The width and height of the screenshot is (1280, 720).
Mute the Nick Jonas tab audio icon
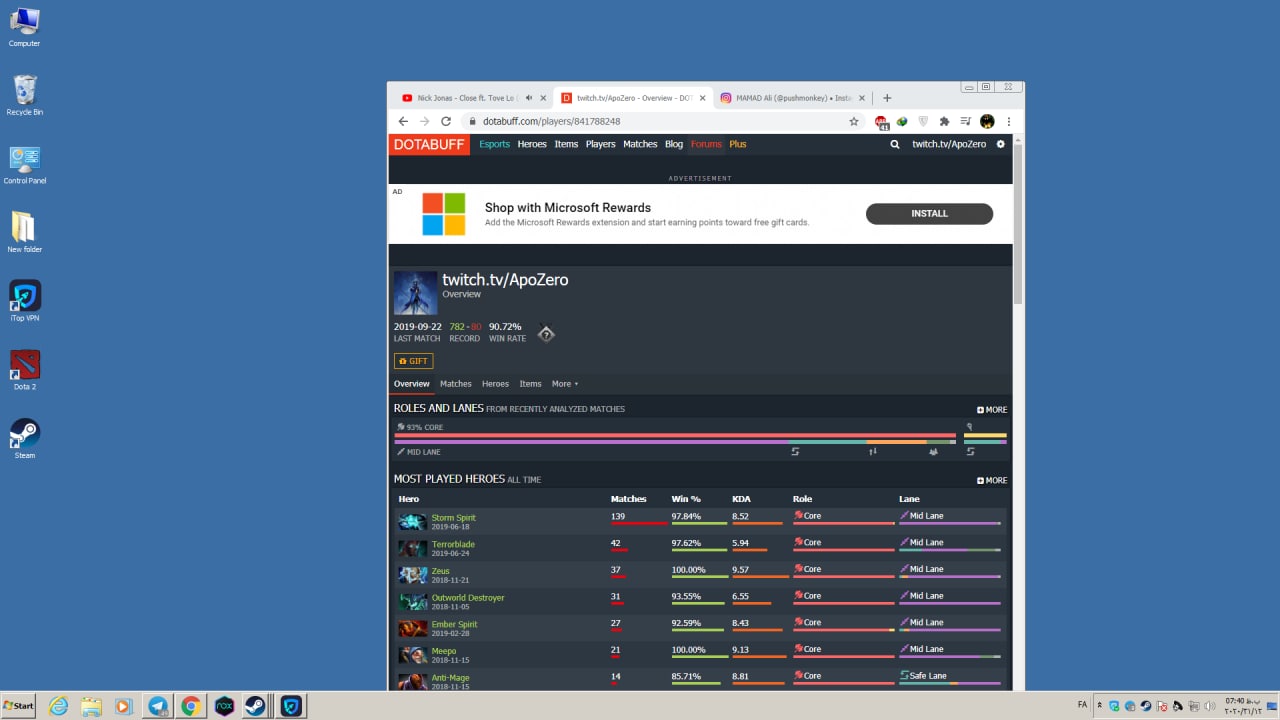(x=529, y=98)
